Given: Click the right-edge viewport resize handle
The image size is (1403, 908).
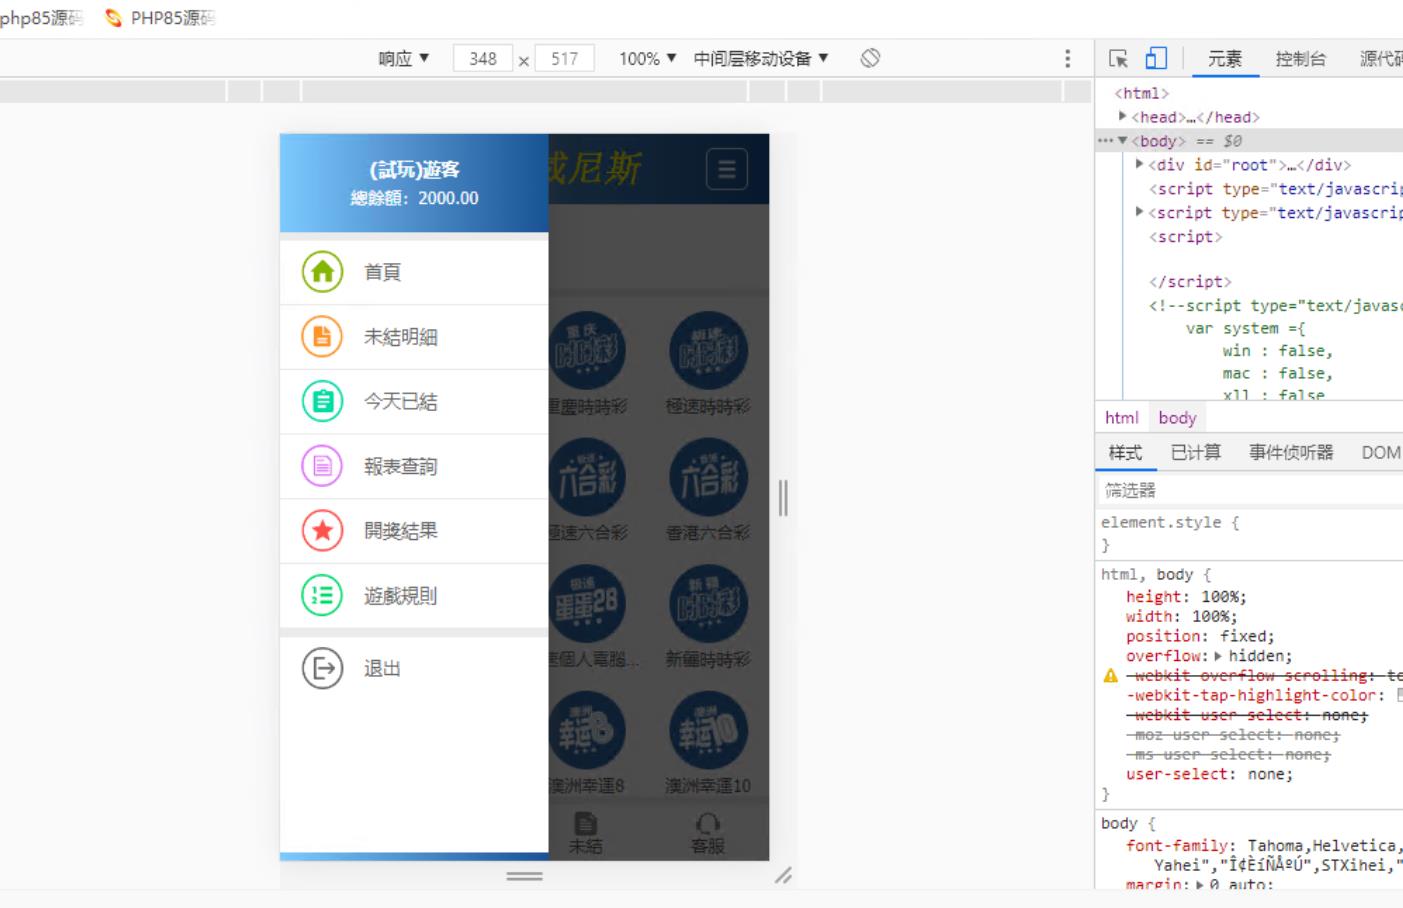Looking at the screenshot, I should pyautogui.click(x=783, y=497).
